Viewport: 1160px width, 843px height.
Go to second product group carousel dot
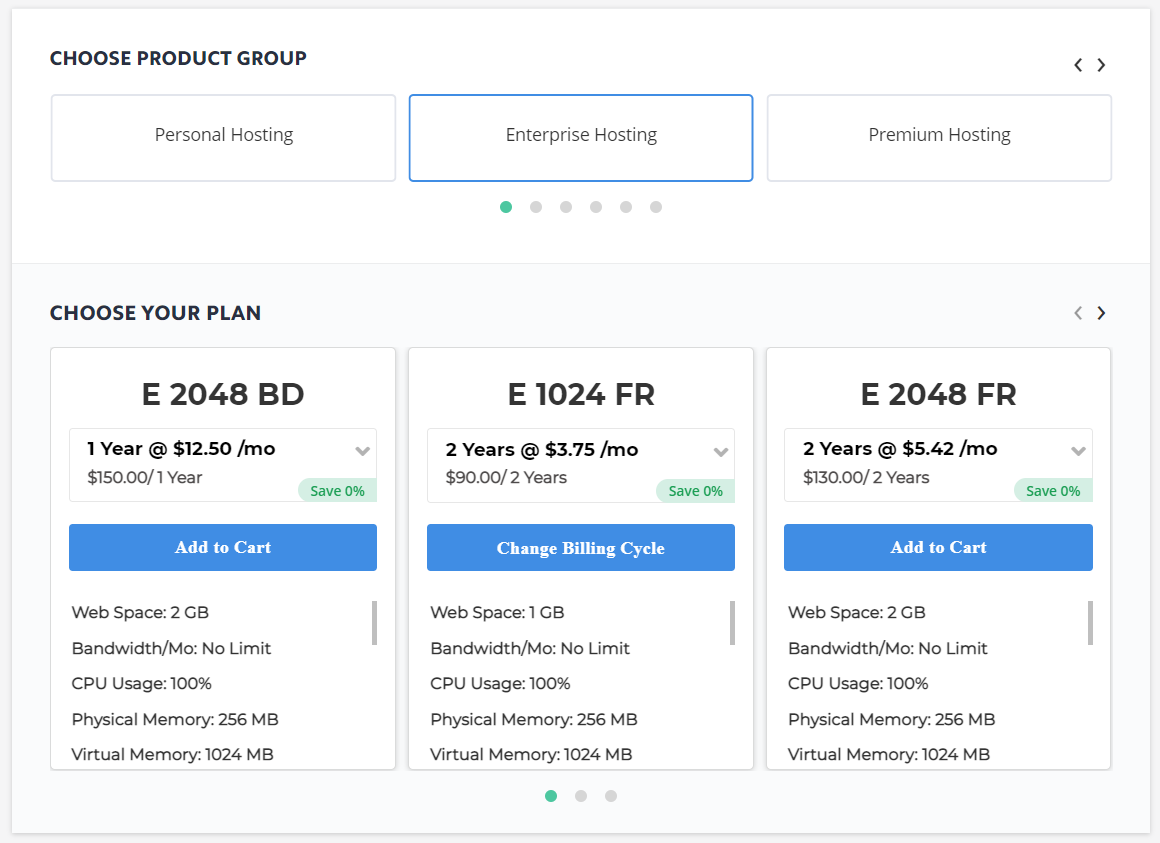[536, 207]
